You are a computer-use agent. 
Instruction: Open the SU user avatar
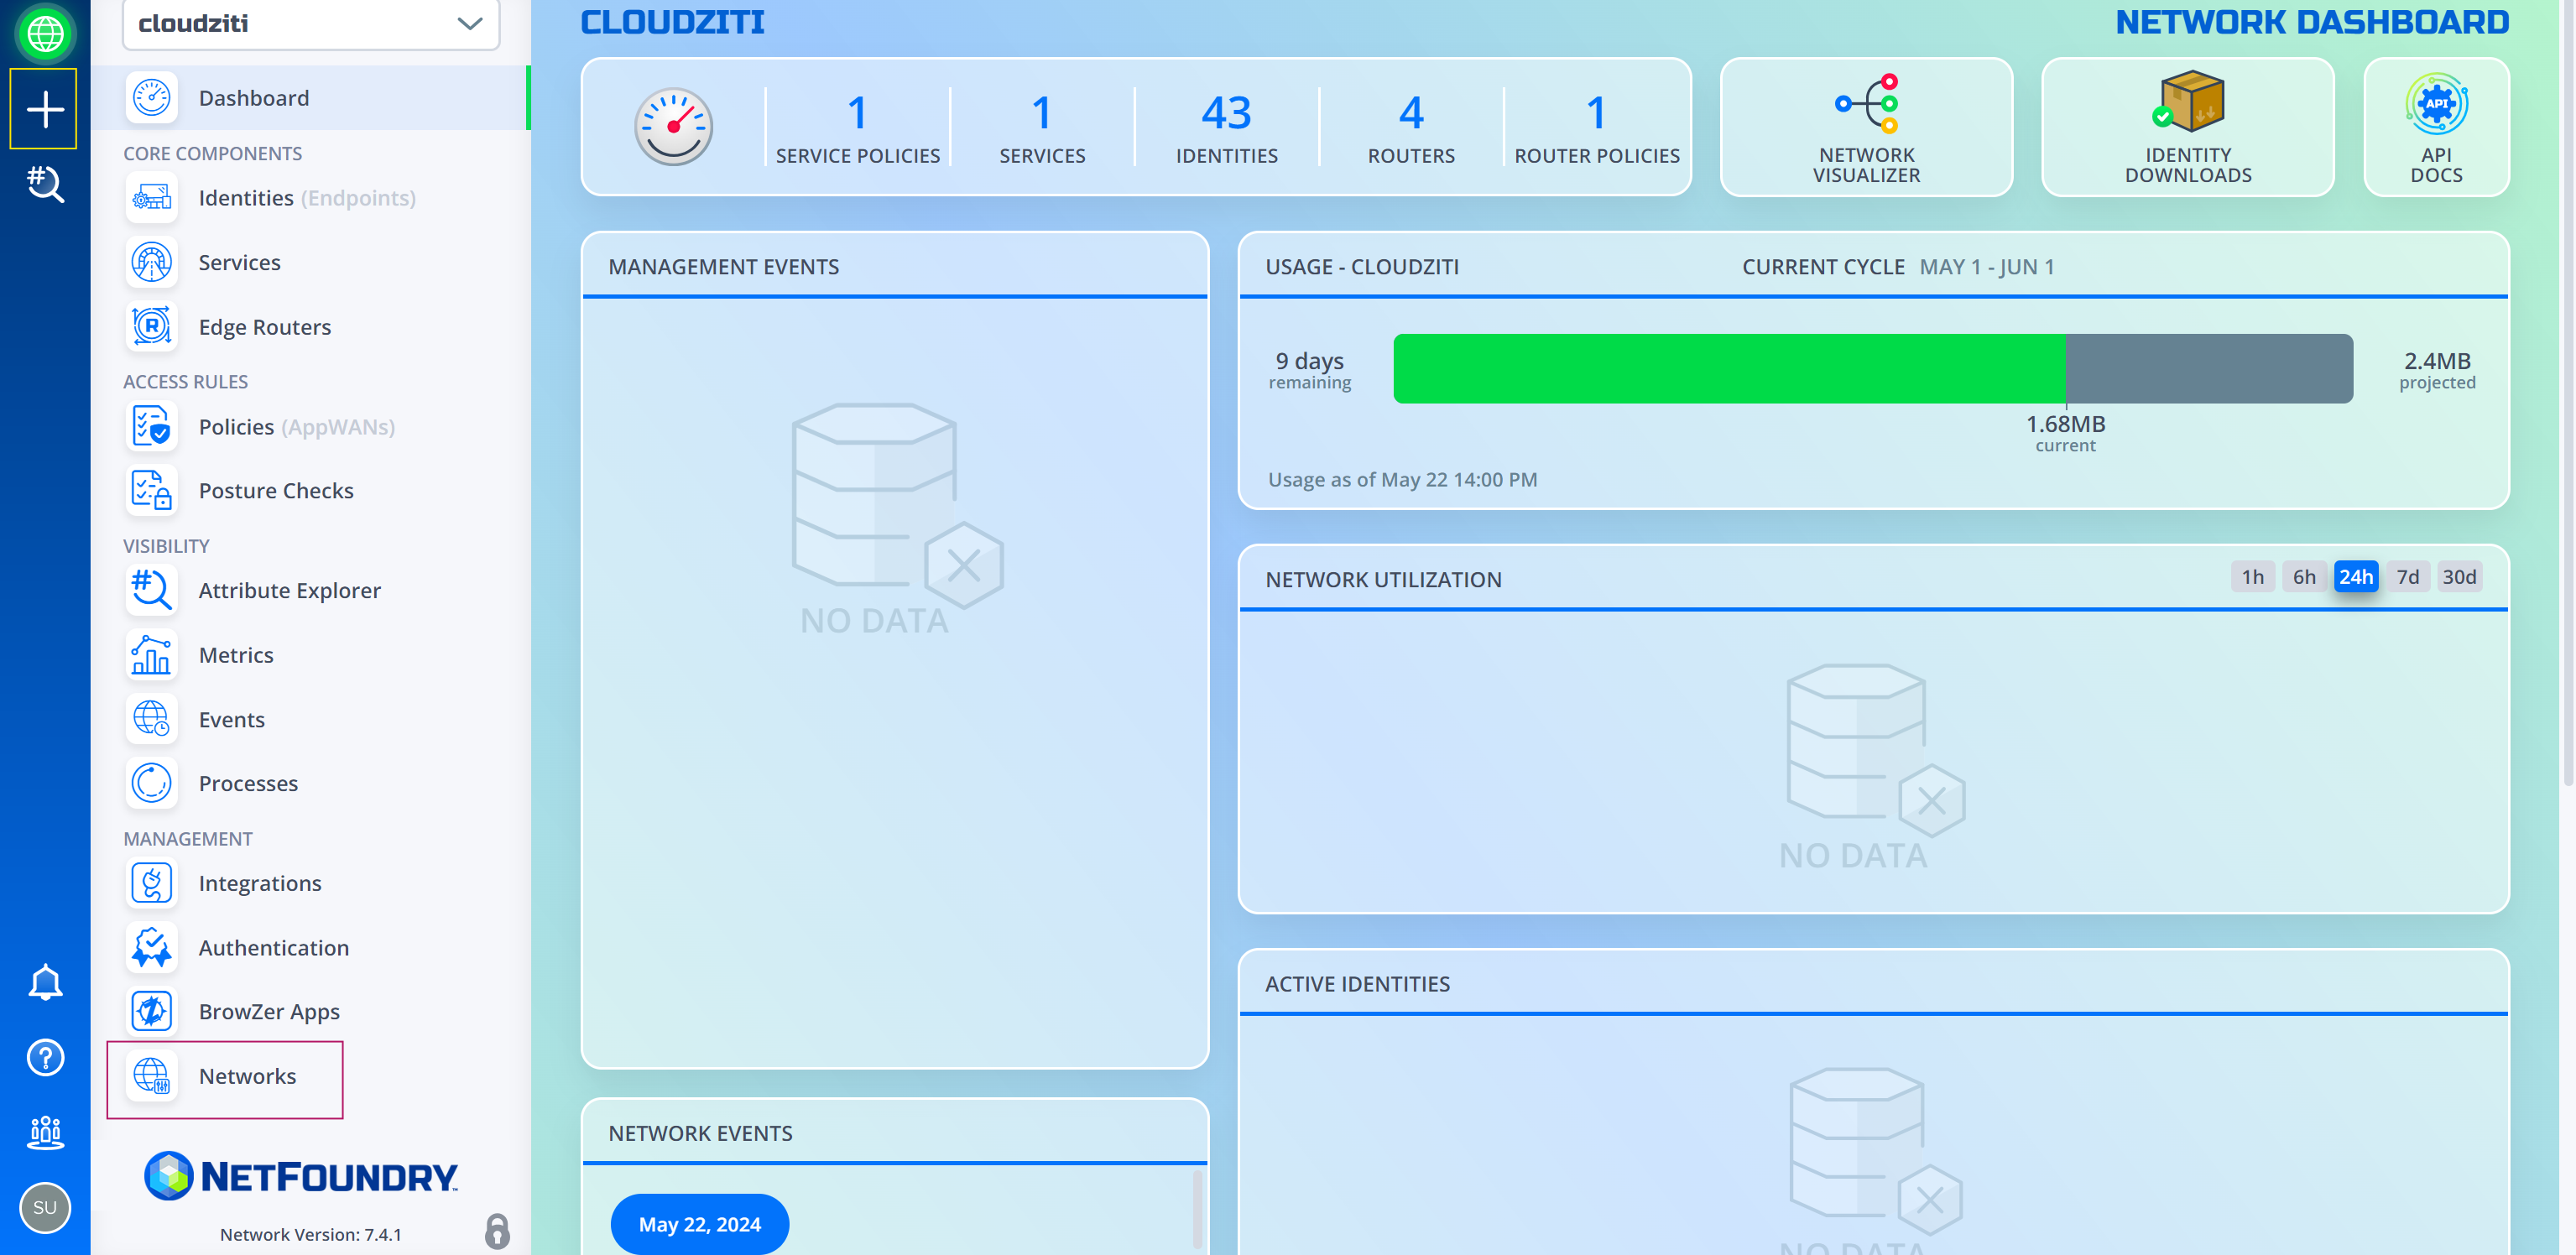[x=45, y=1207]
